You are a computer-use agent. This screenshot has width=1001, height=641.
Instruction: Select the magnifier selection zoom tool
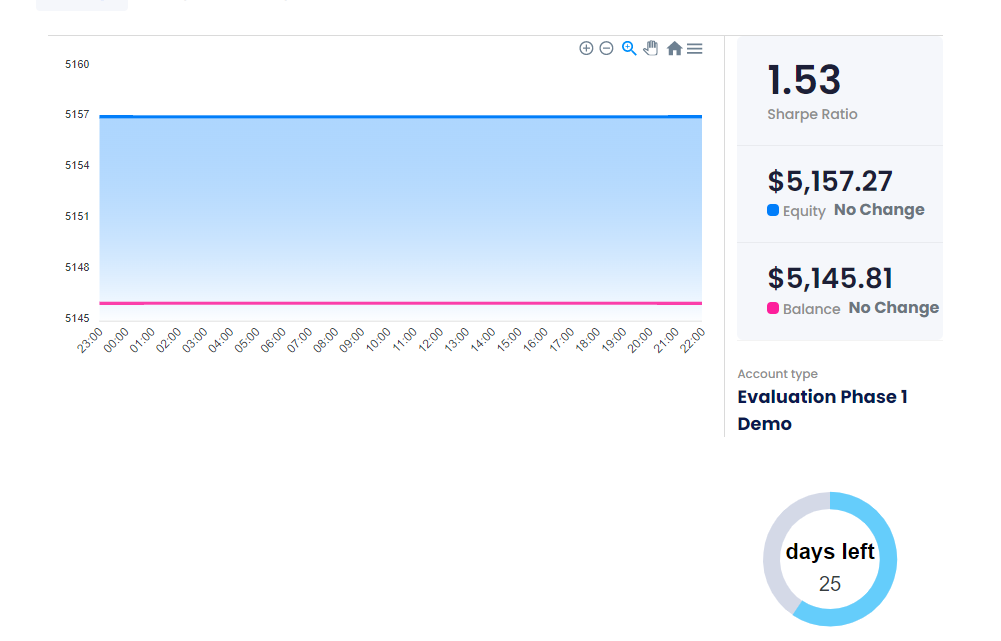pyautogui.click(x=629, y=49)
